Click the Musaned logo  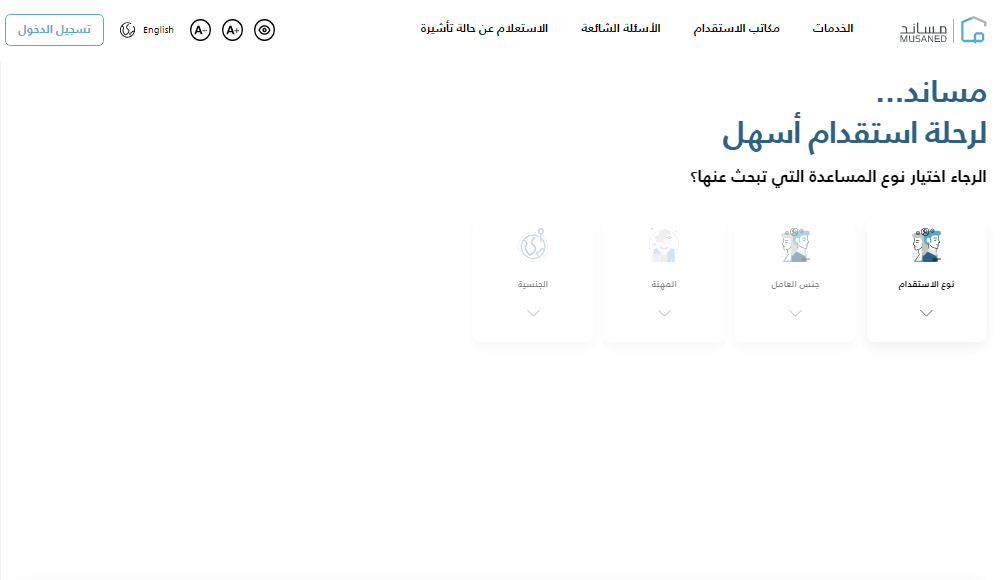(x=943, y=30)
